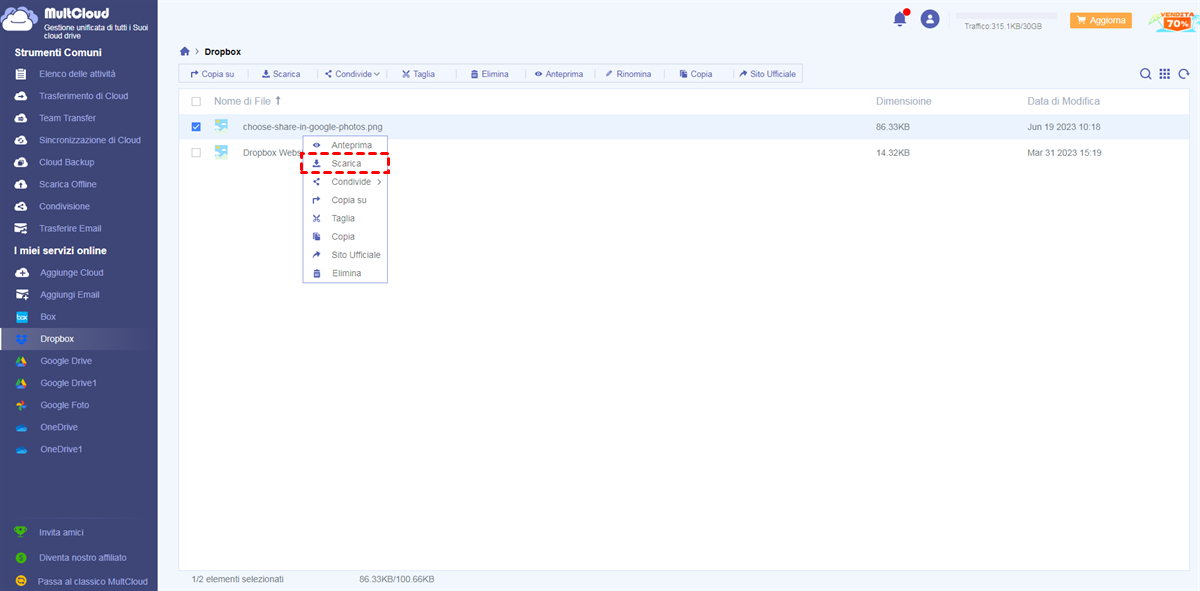Screen dimensions: 1200x591
Task: Open Google Foto in sidebar
Action: point(65,405)
